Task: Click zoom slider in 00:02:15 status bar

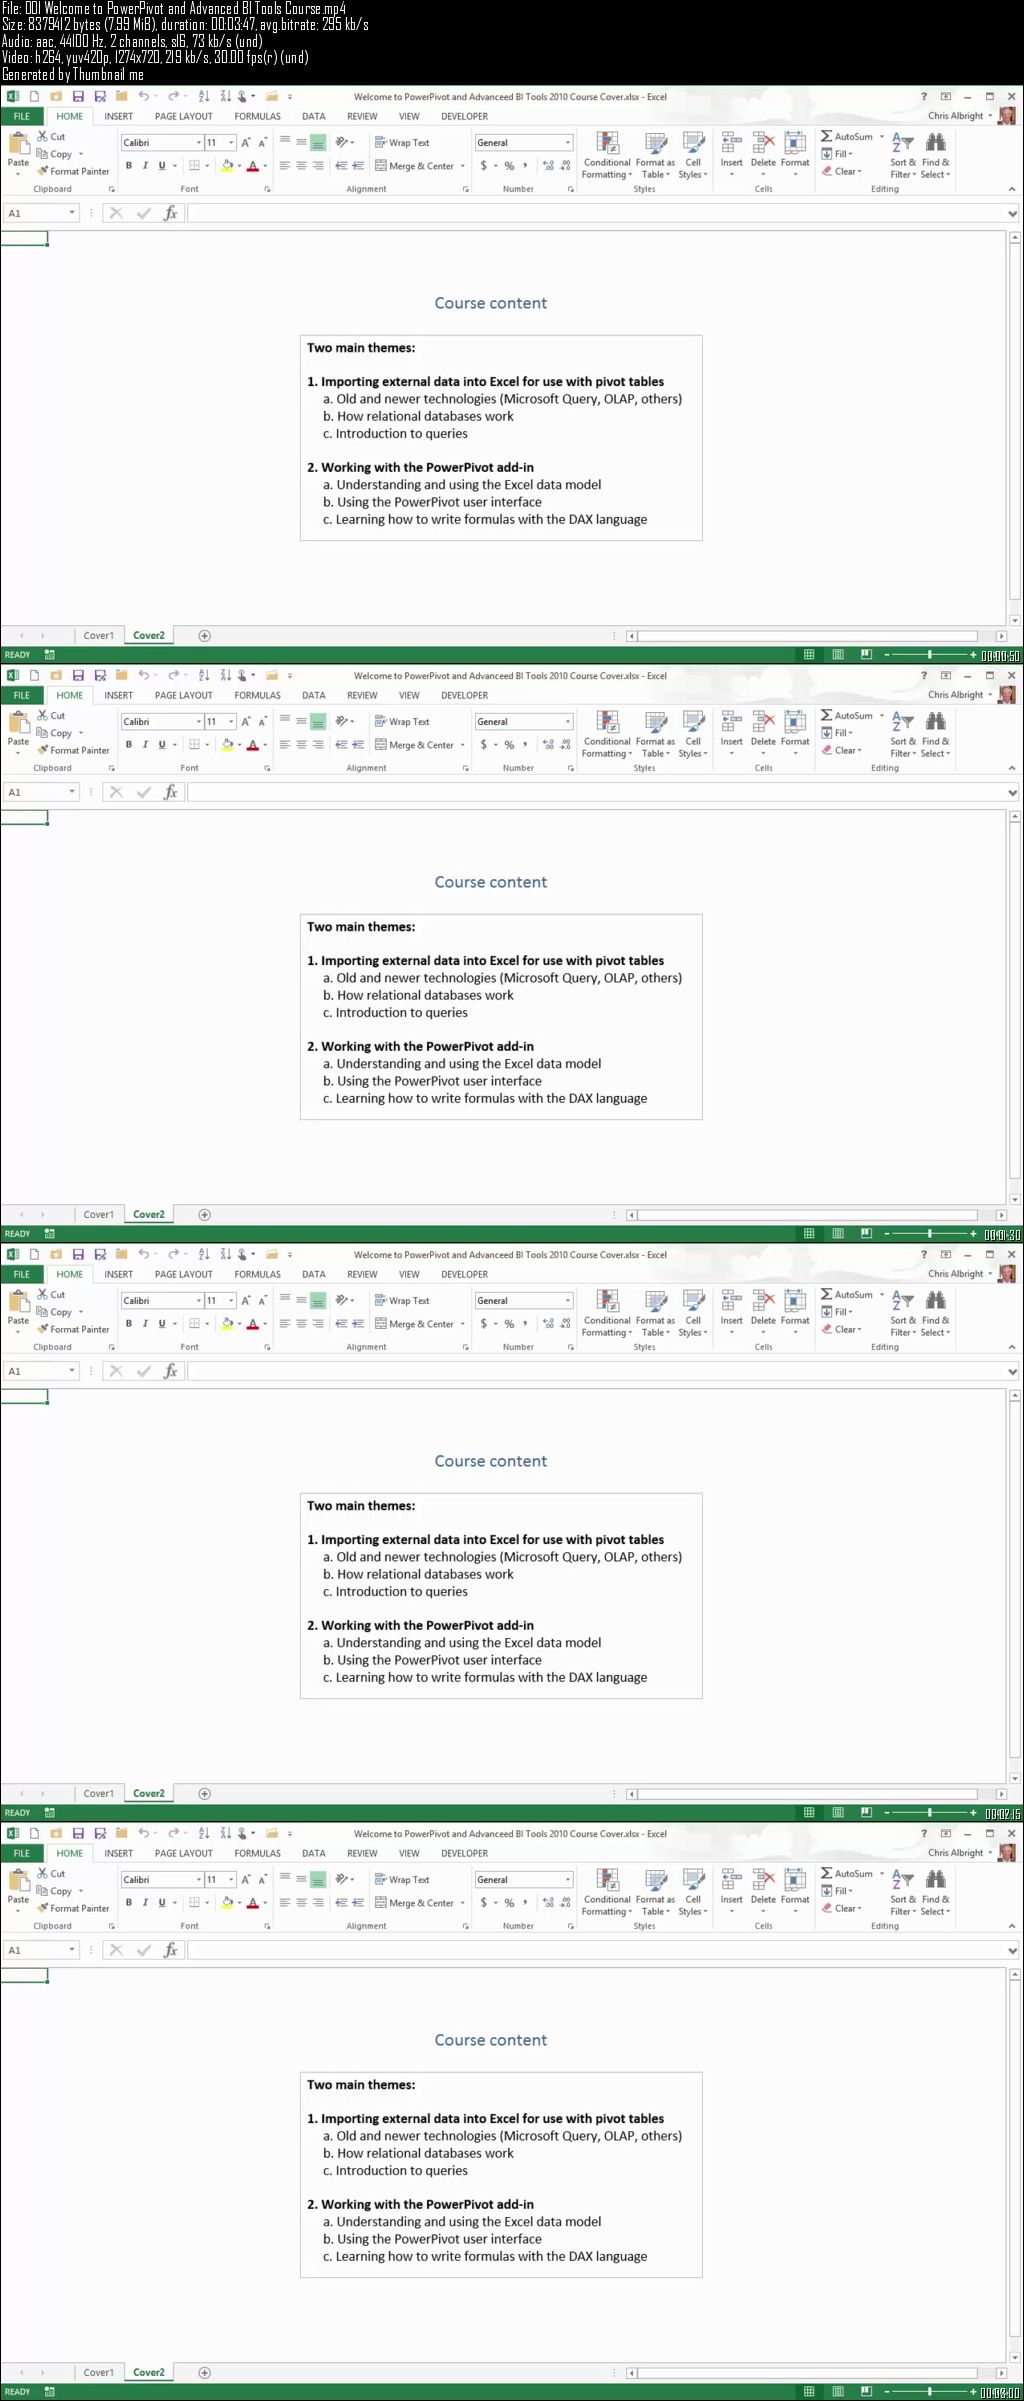Action: 930,1813
